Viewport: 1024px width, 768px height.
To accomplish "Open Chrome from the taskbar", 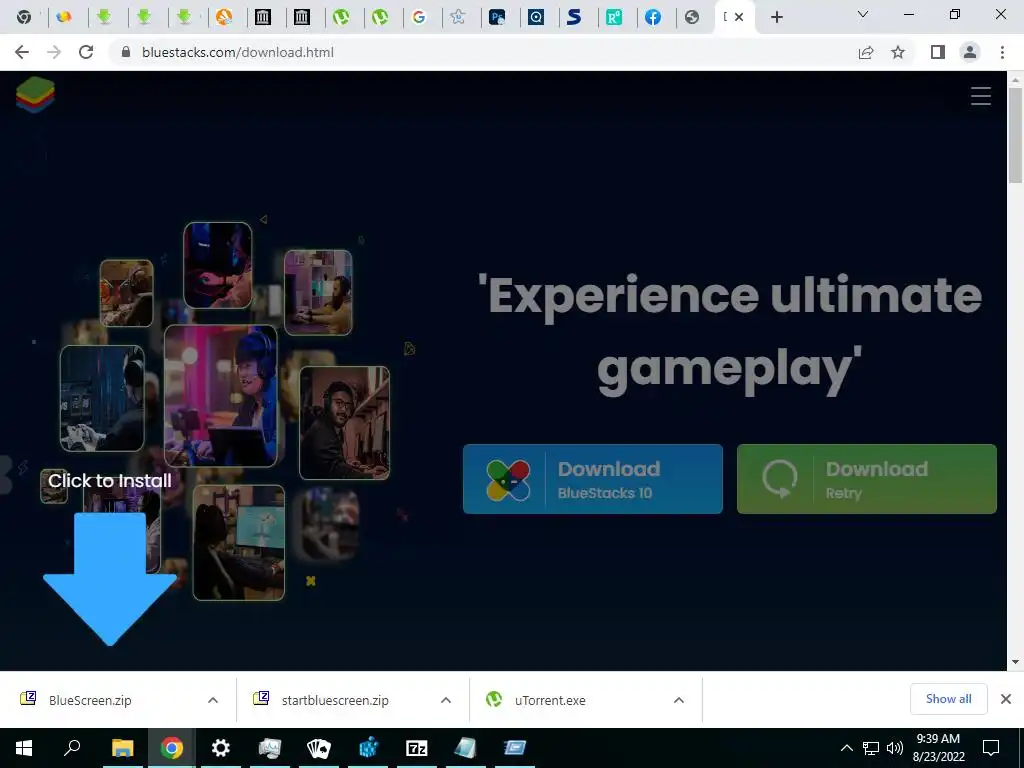I will point(172,748).
